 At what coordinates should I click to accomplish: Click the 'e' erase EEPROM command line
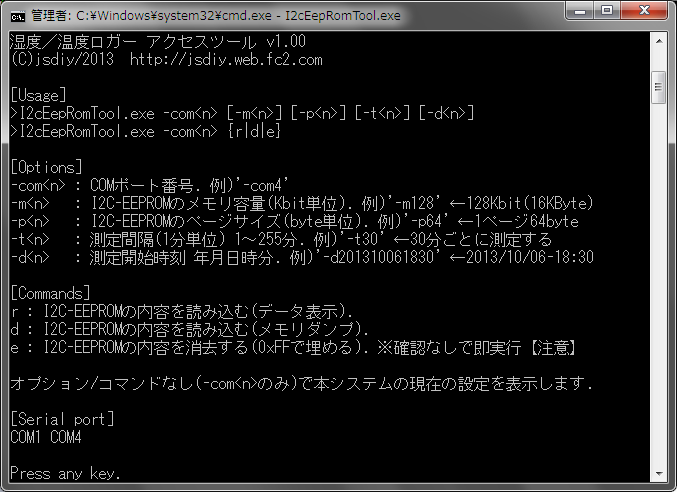click(293, 347)
